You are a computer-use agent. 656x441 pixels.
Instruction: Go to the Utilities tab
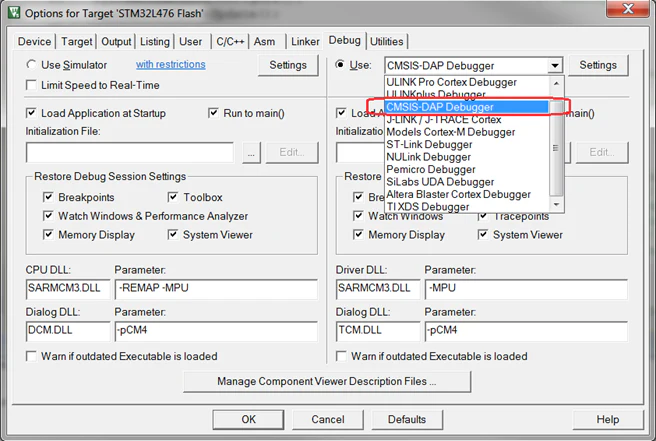(387, 42)
